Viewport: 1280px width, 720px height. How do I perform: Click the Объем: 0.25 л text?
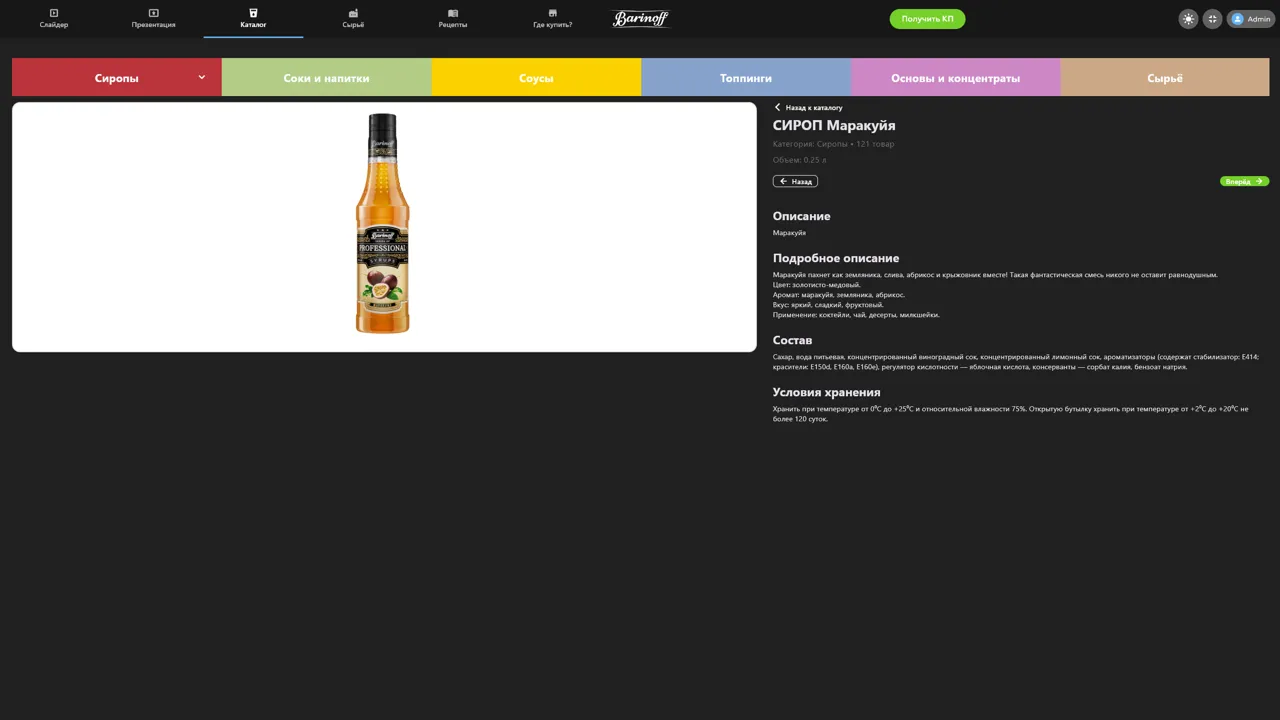coord(800,160)
